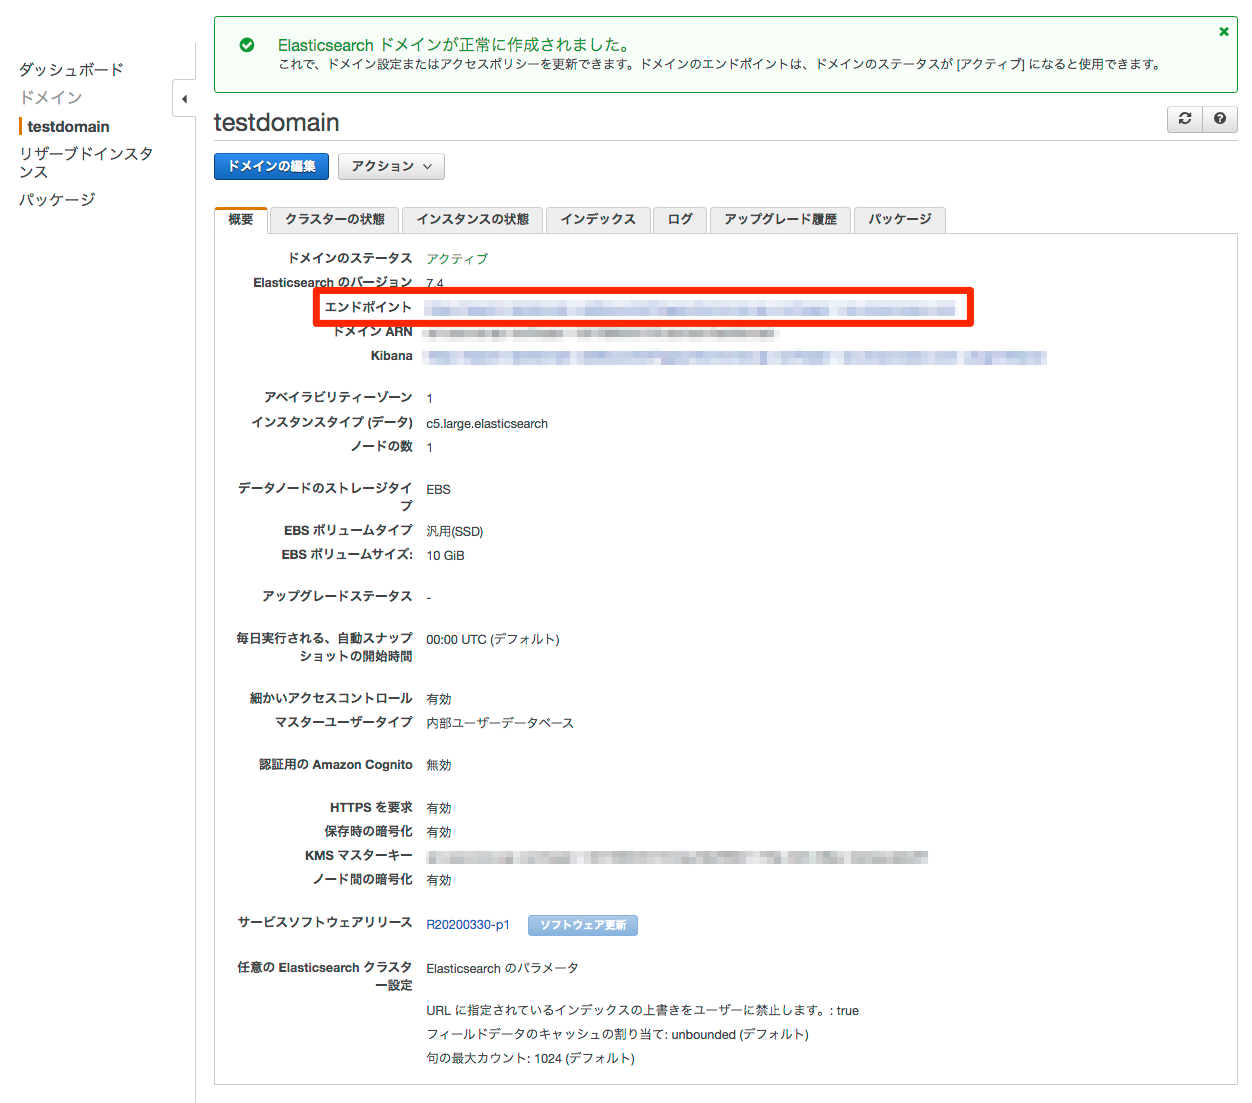
Task: Select the 概要 tab
Action: 241,220
